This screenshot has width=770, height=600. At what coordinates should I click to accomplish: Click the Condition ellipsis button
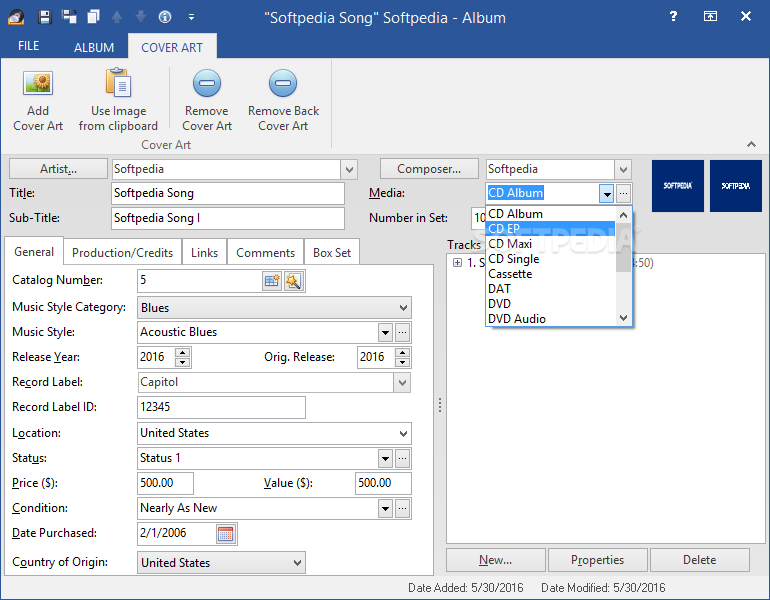tap(402, 509)
